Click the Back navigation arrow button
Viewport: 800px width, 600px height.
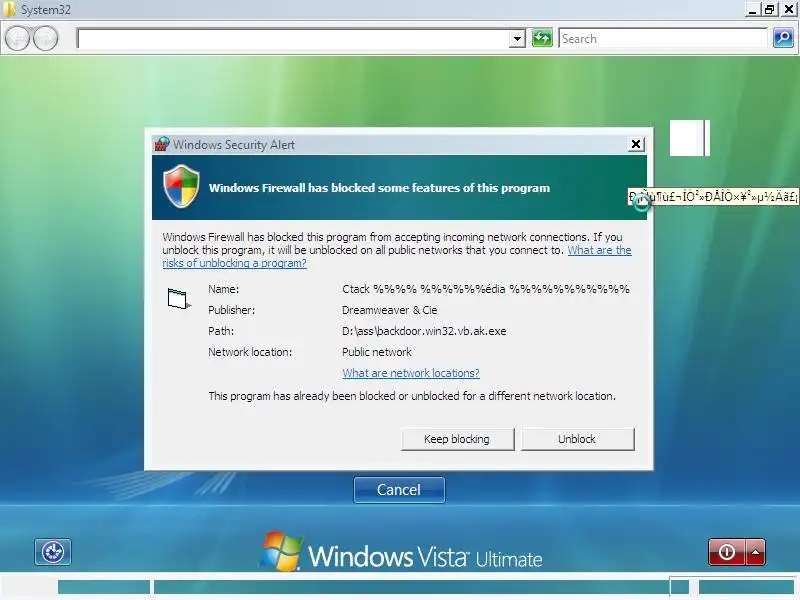point(17,38)
